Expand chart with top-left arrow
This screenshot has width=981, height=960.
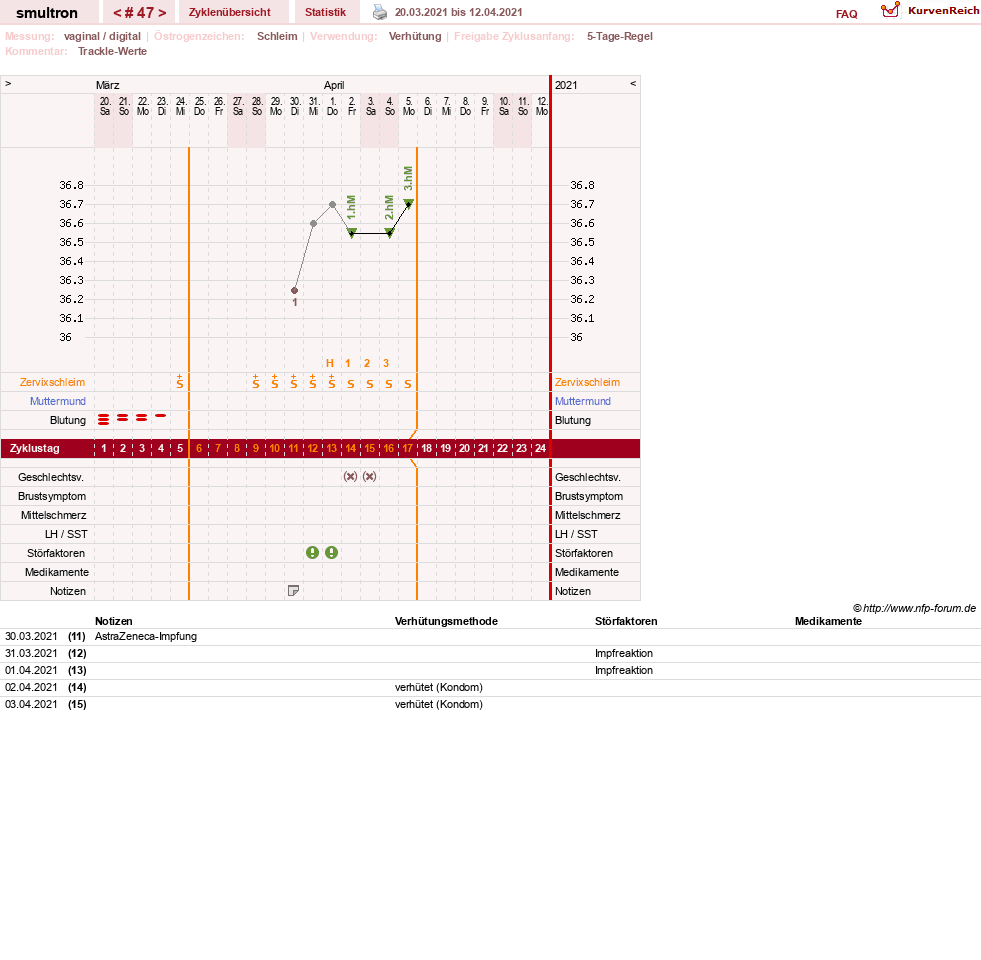click(8, 83)
